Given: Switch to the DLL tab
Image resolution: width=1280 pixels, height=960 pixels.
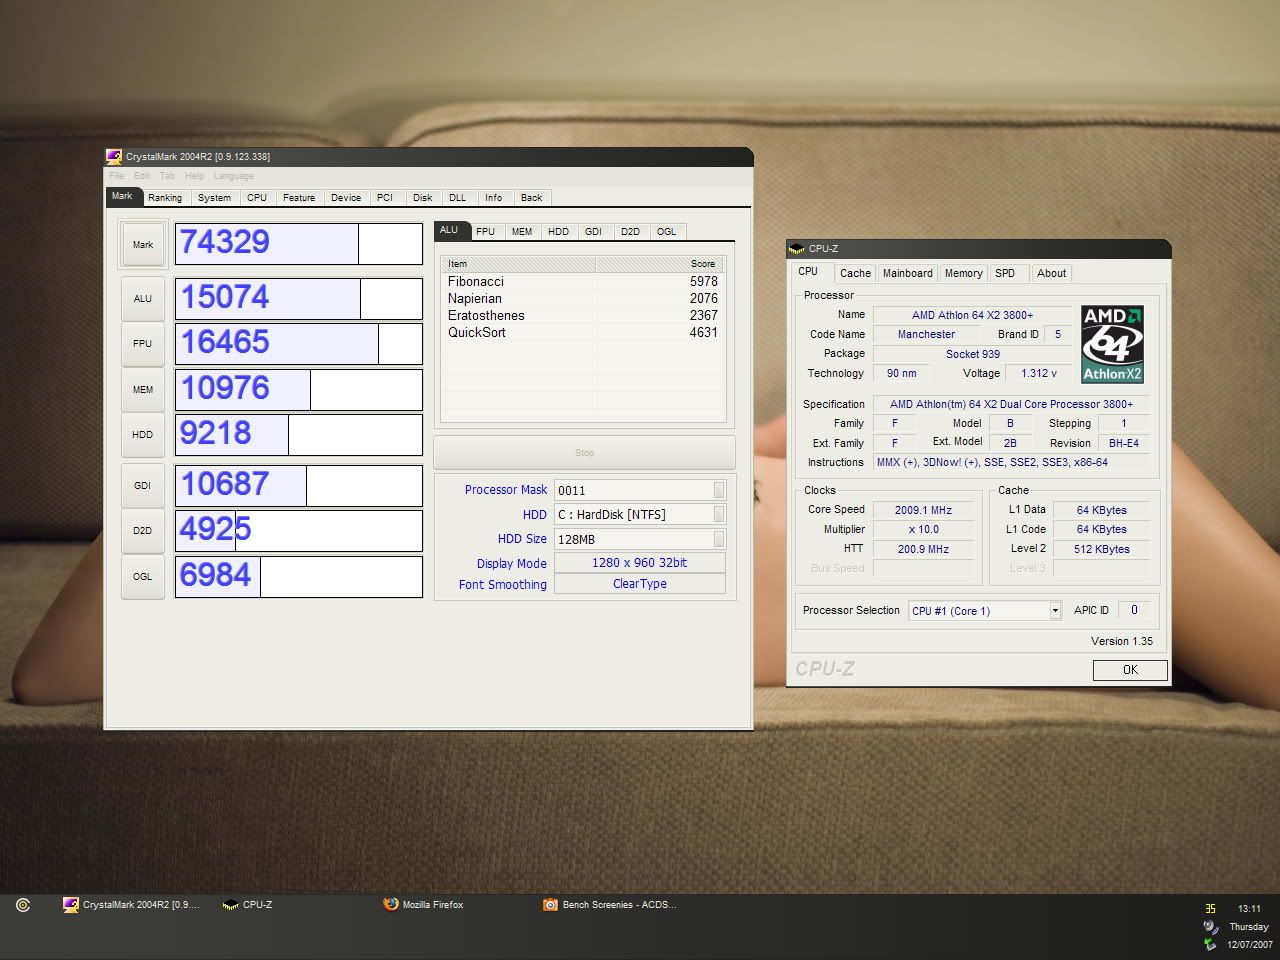Looking at the screenshot, I should click(x=458, y=198).
